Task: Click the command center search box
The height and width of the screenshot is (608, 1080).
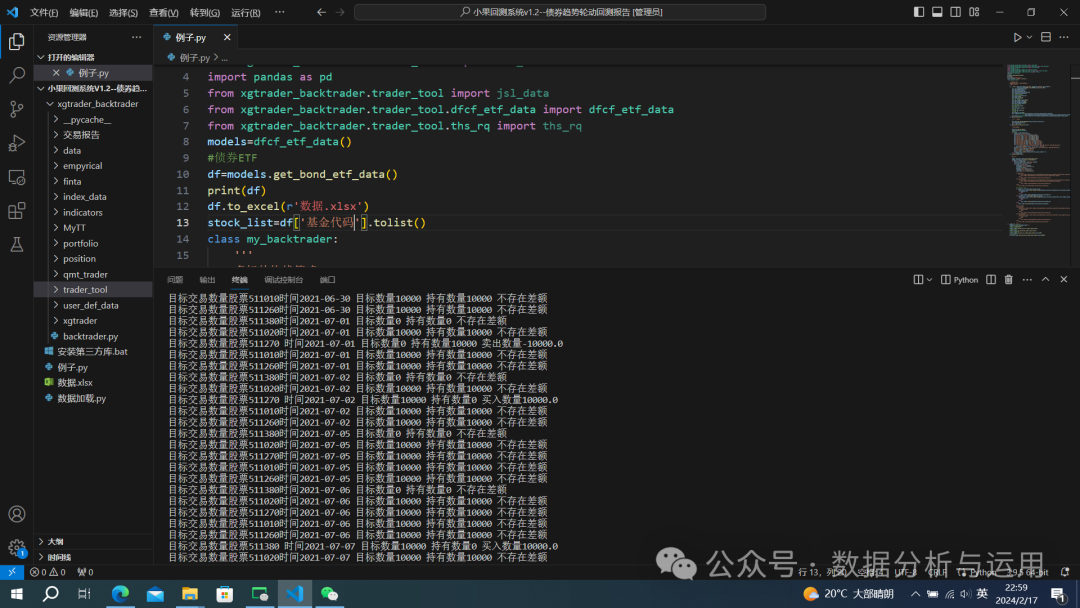Action: pyautogui.click(x=559, y=12)
